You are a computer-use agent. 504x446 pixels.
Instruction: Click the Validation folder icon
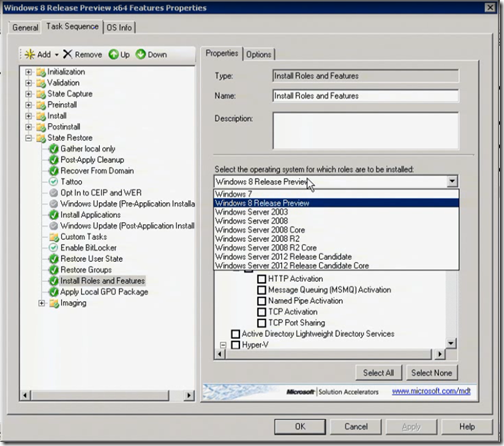pyautogui.click(x=41, y=83)
